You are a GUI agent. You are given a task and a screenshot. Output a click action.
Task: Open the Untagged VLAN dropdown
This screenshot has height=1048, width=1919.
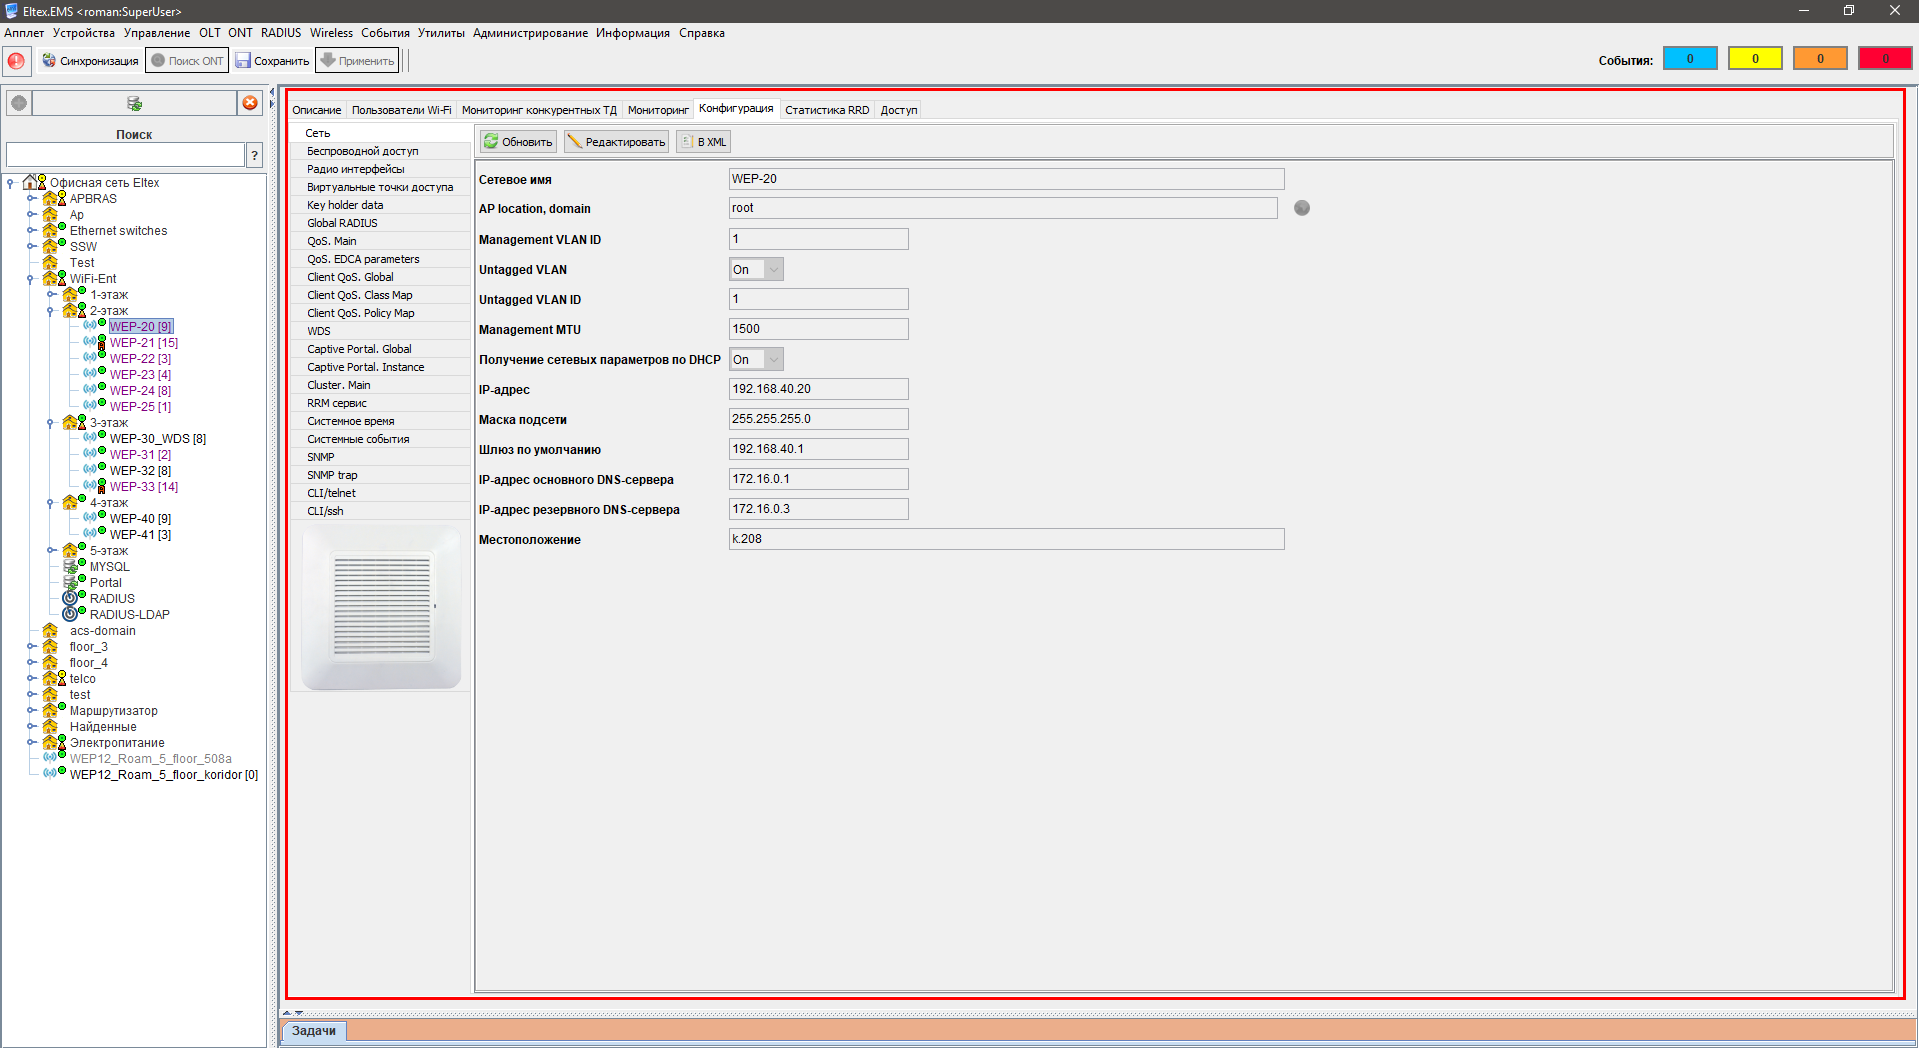(x=772, y=270)
